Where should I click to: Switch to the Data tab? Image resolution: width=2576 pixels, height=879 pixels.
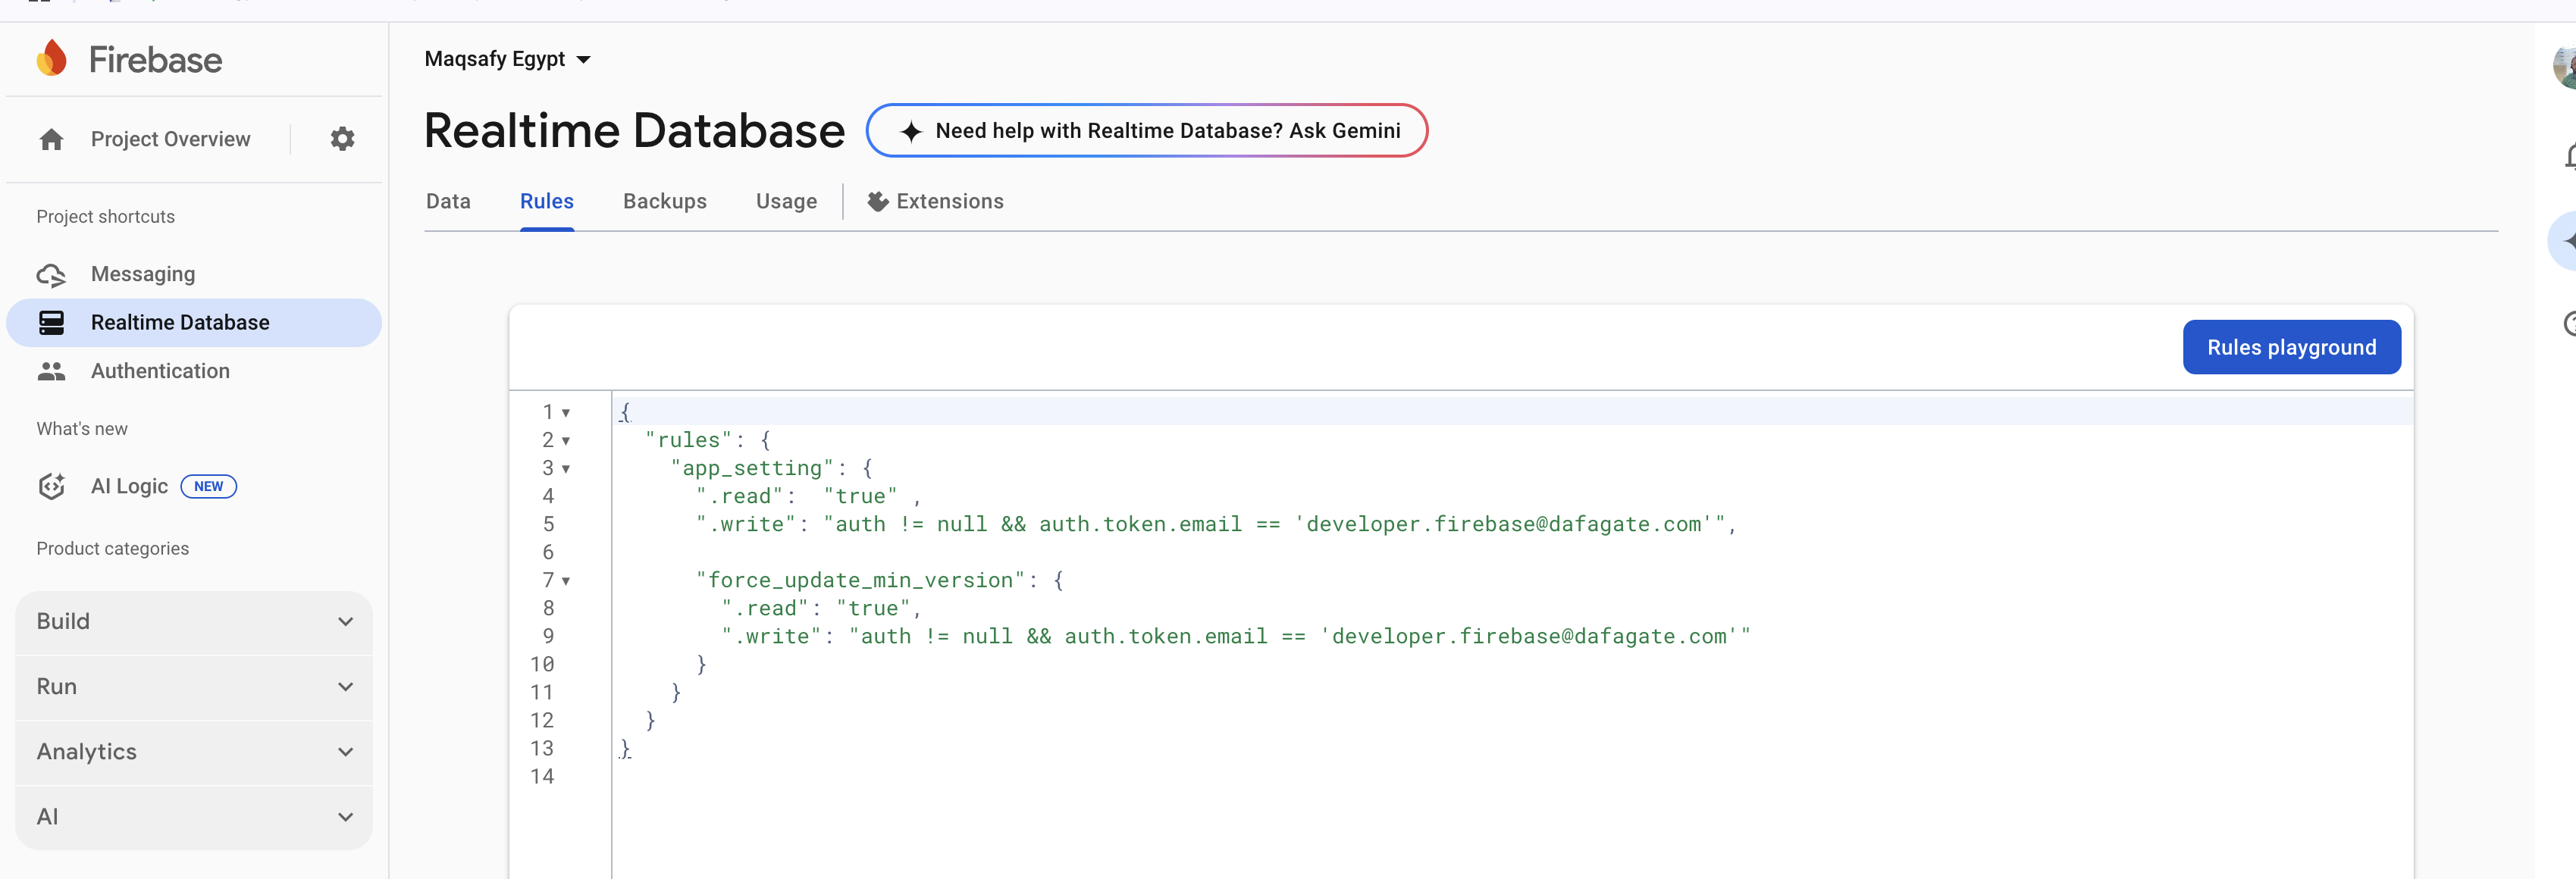[448, 201]
